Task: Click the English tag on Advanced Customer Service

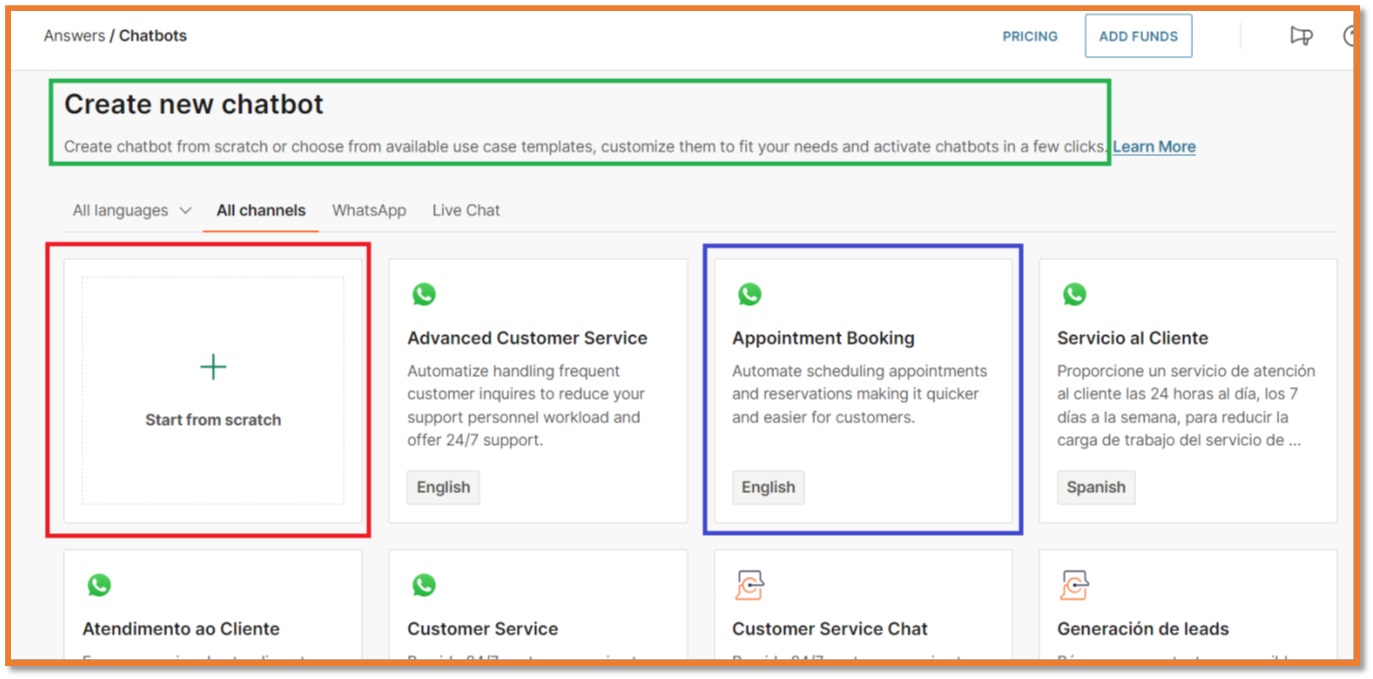Action: point(443,488)
